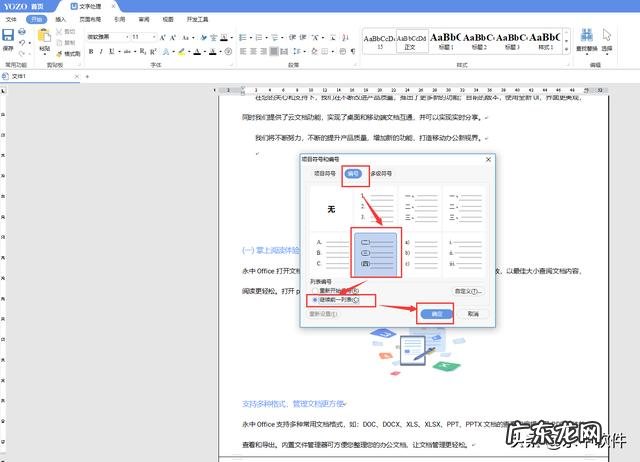Click the Save floppy disk icon
The height and width of the screenshot is (462, 640).
point(8,35)
